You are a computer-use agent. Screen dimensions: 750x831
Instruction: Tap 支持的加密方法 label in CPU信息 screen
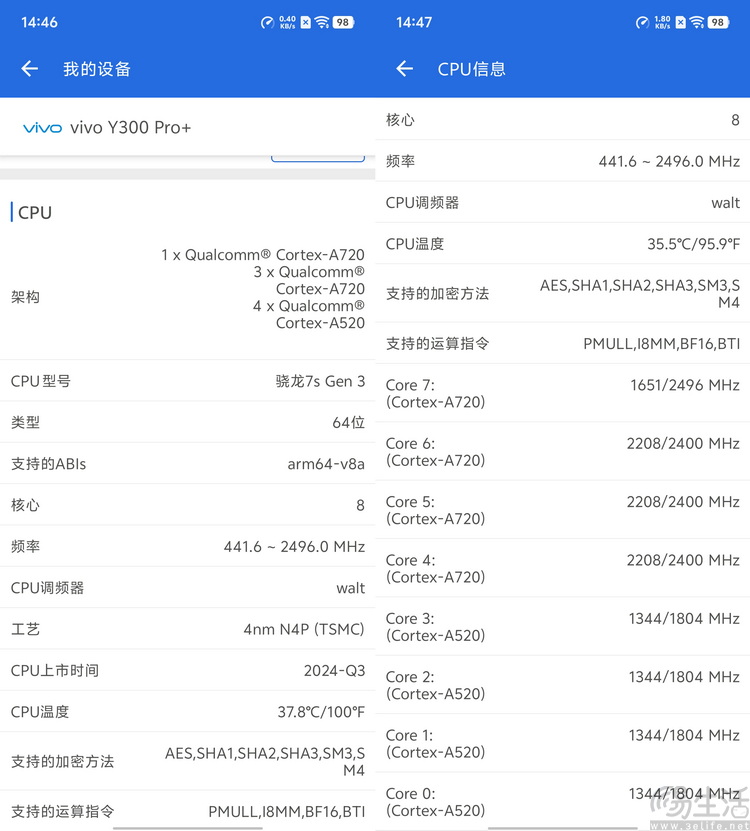[437, 294]
